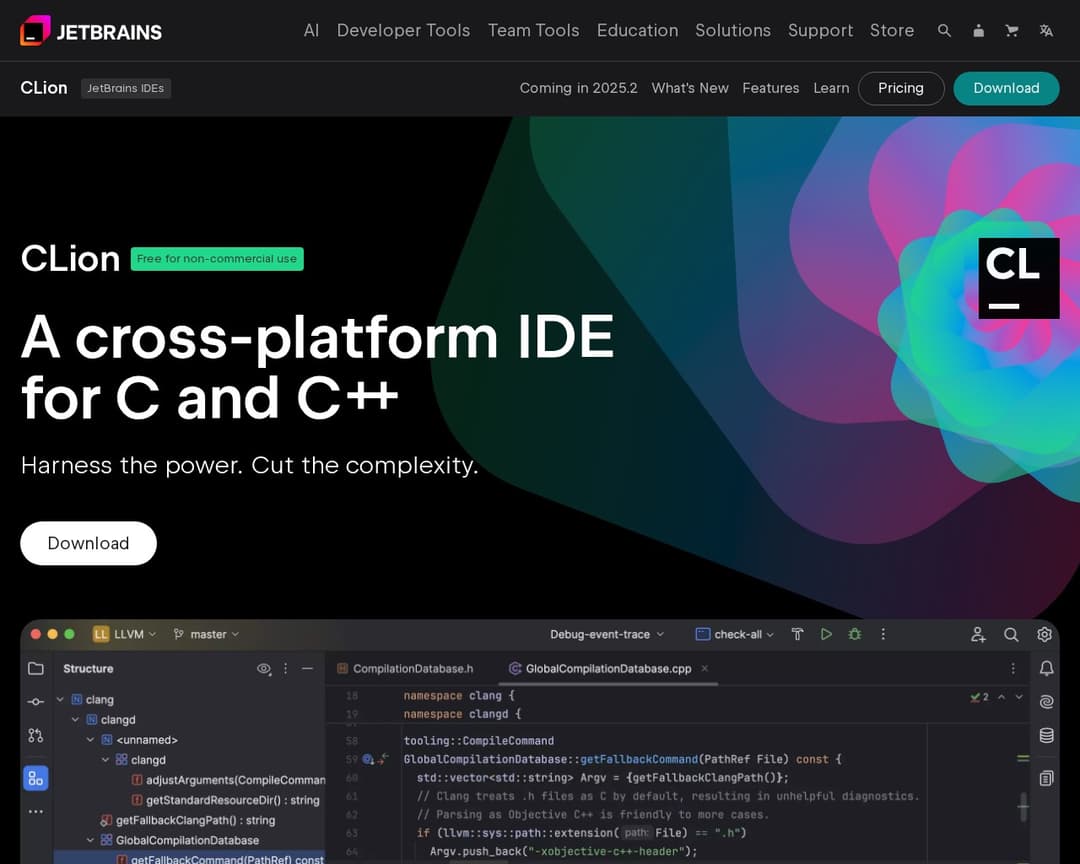Open the Store menu

coord(892,30)
